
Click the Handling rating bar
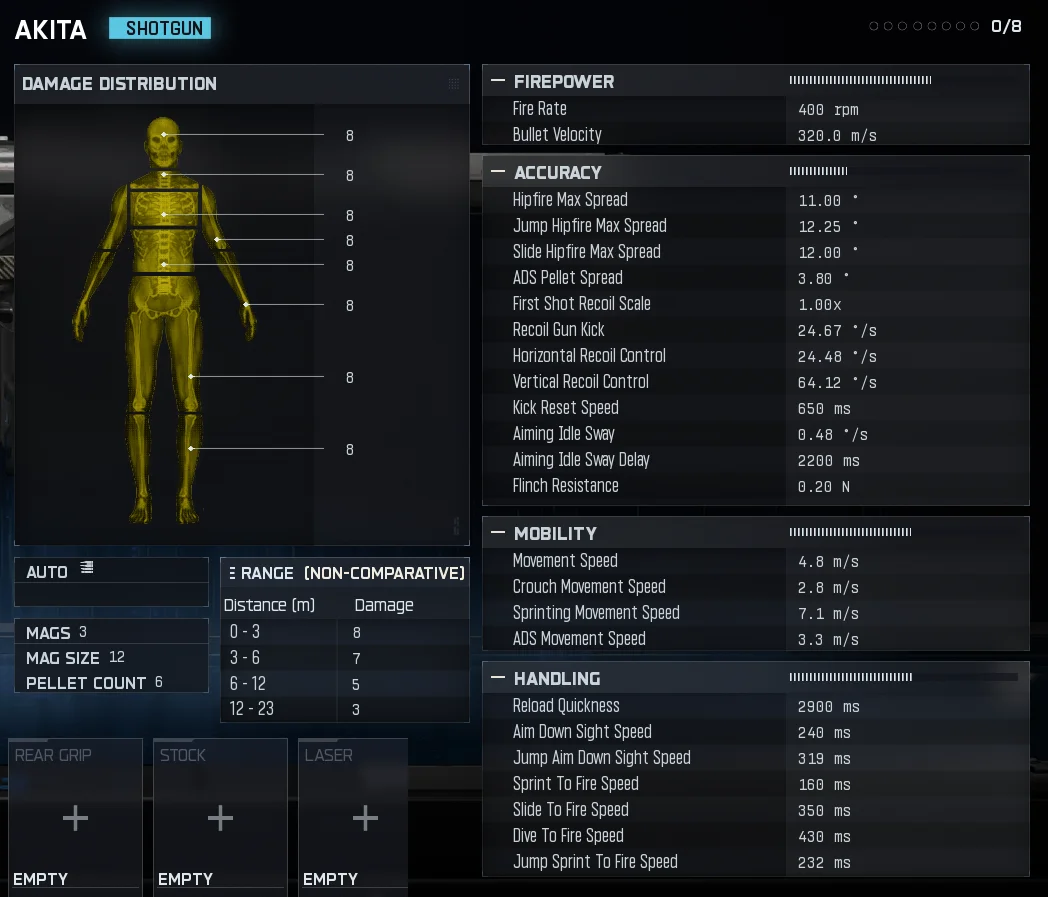(x=850, y=678)
